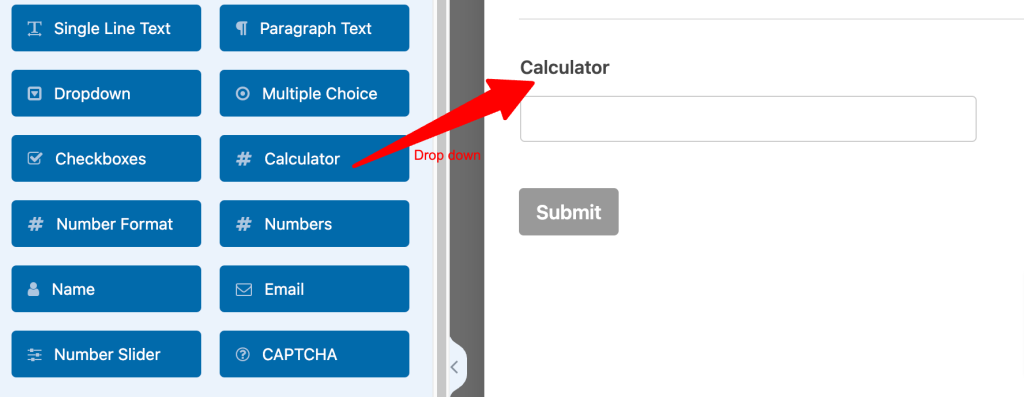Add a Numbers field
Viewport: 1024px width, 397px height.
pos(314,224)
